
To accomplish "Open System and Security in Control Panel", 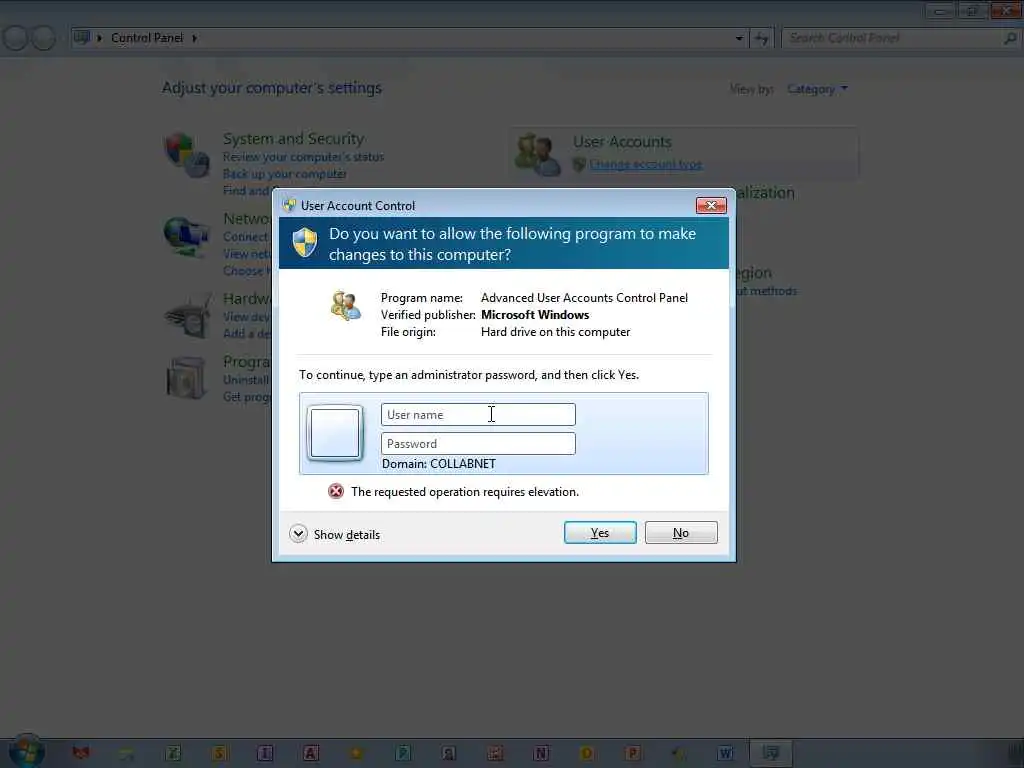I will [293, 138].
